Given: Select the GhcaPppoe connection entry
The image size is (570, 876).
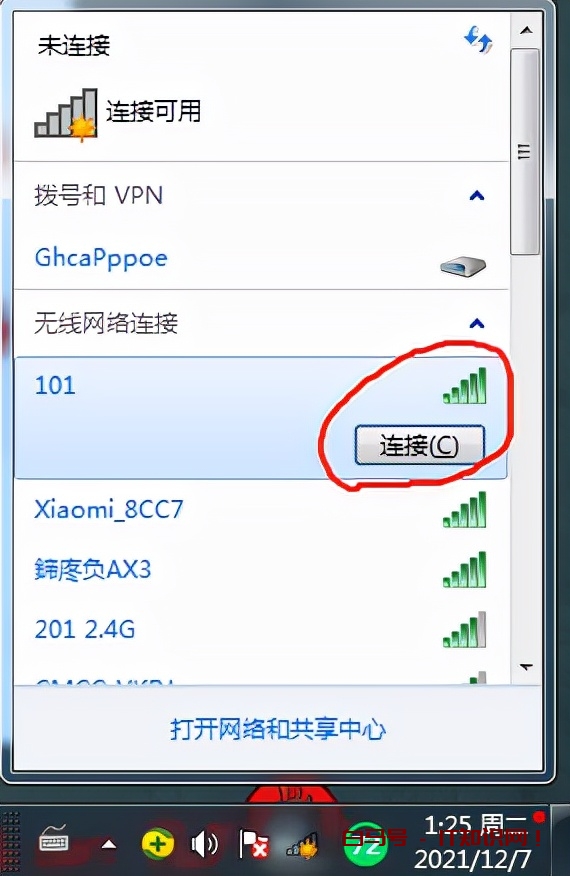Looking at the screenshot, I should 261,259.
